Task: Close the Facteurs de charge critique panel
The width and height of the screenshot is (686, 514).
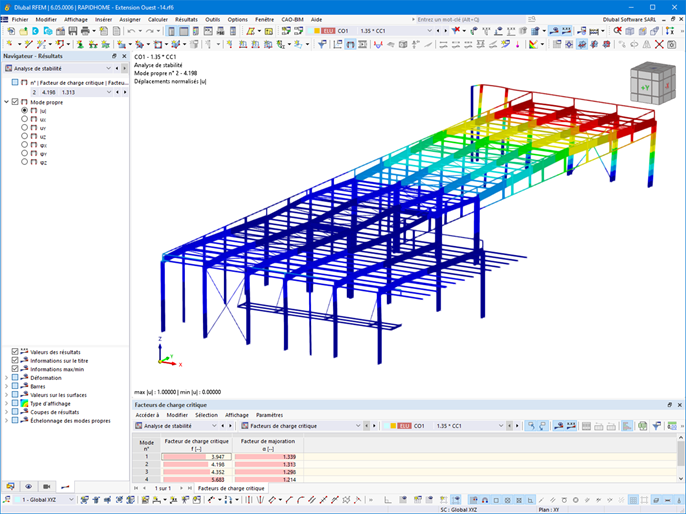Action: 679,405
